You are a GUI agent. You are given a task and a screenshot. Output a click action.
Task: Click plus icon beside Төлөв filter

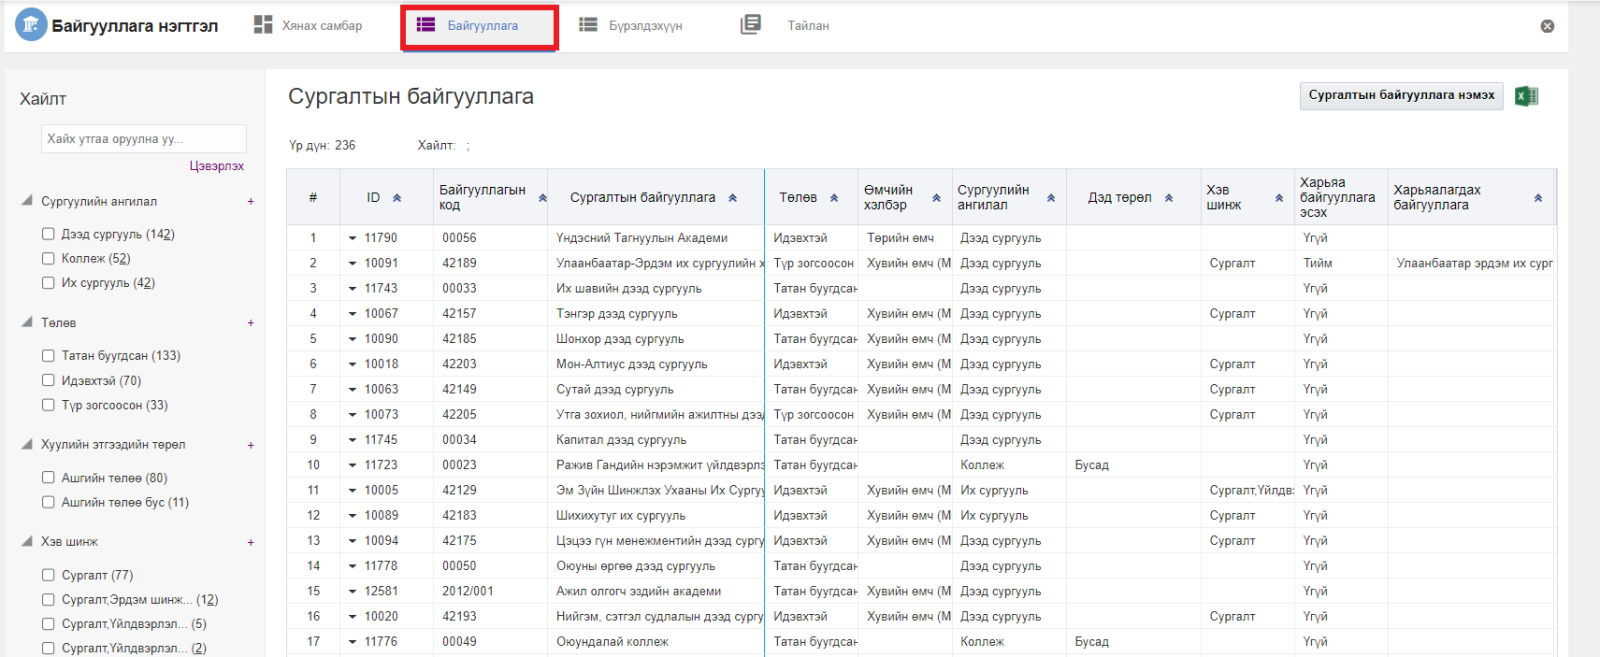pyautogui.click(x=251, y=323)
